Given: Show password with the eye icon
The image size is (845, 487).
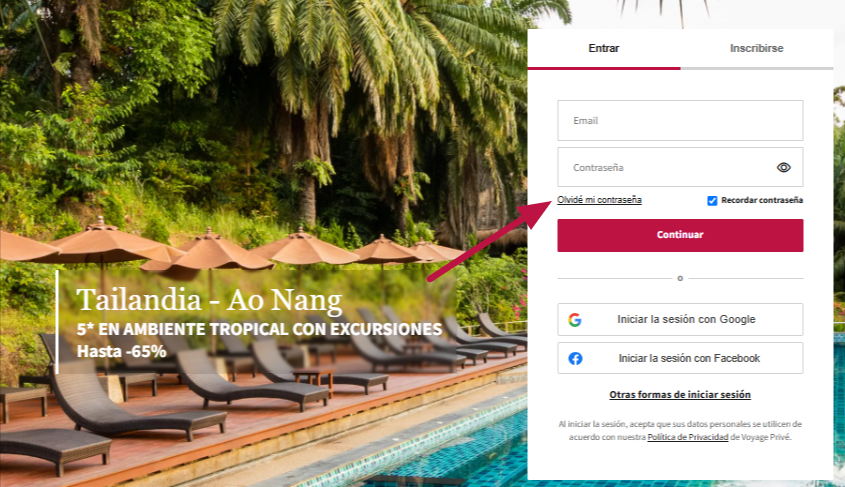Looking at the screenshot, I should point(784,168).
